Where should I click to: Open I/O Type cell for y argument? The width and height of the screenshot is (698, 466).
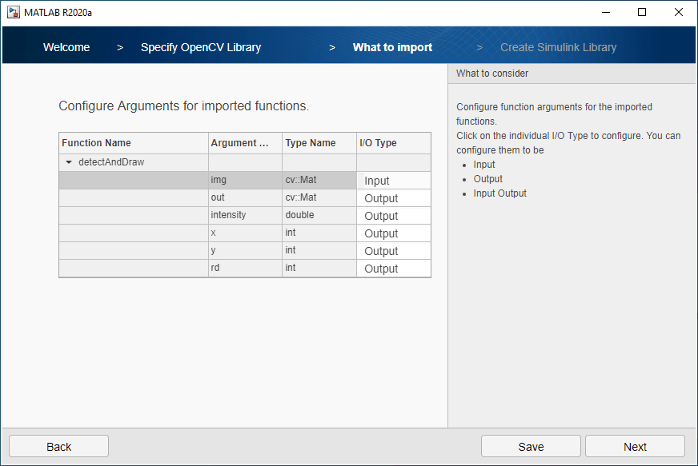pyautogui.click(x=394, y=251)
